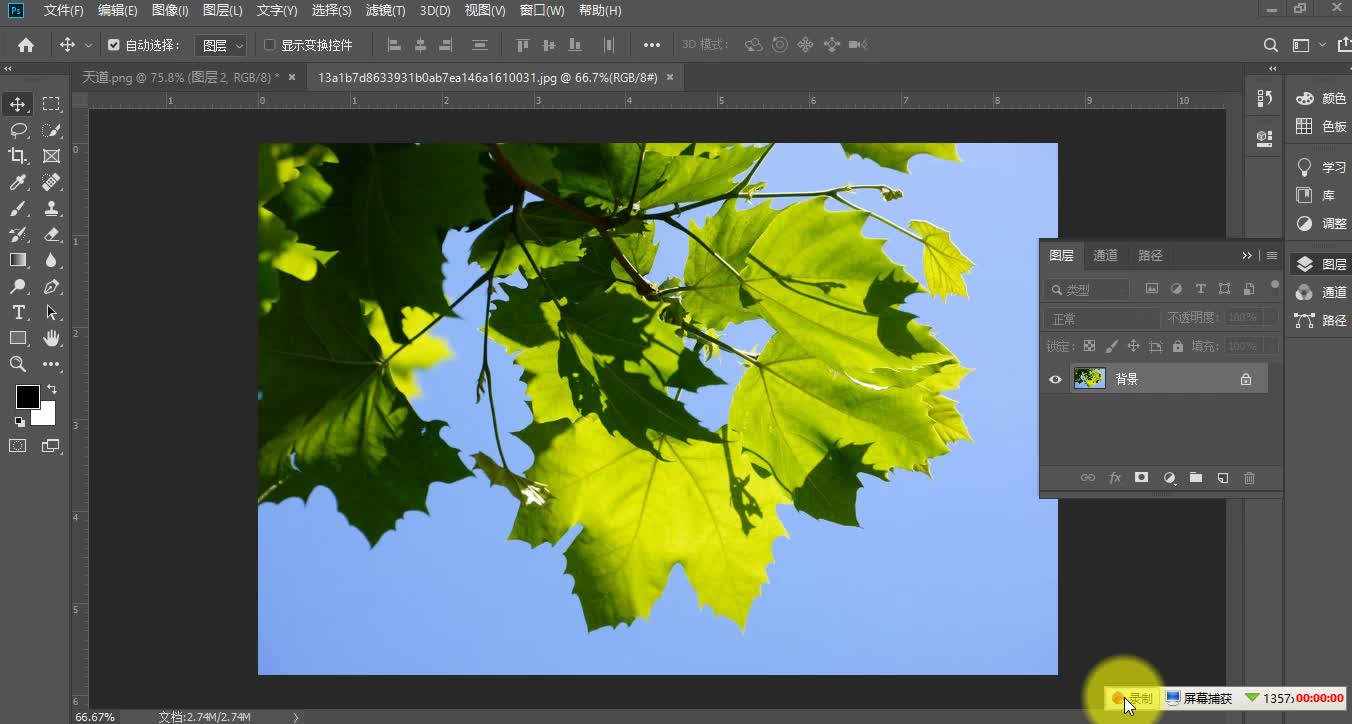Open the 图像(I) menu
Image resolution: width=1352 pixels, height=724 pixels.
170,10
